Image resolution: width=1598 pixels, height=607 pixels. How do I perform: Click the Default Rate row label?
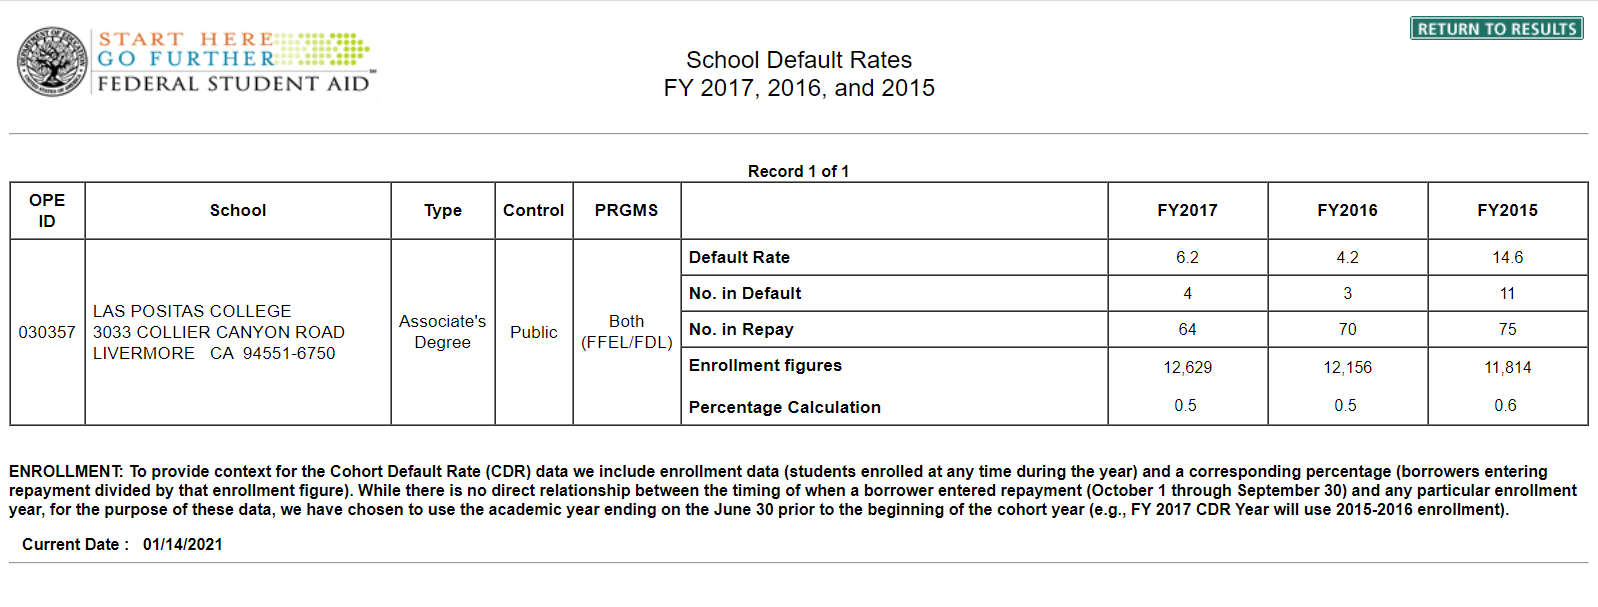739,257
